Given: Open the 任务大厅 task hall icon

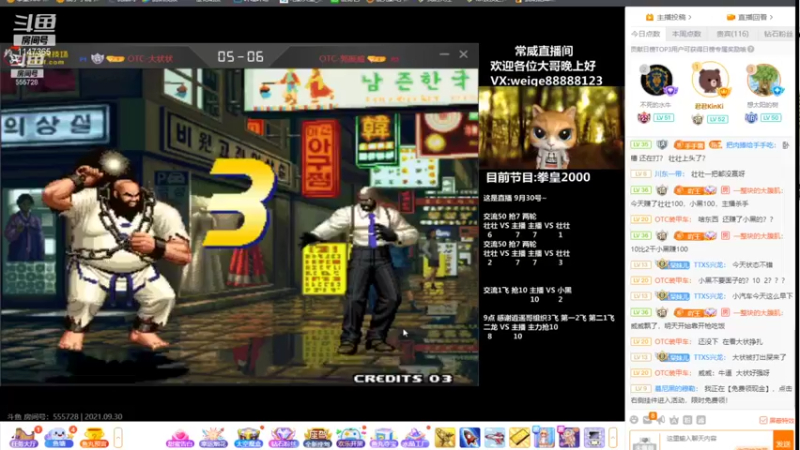Looking at the screenshot, I should tap(24, 437).
